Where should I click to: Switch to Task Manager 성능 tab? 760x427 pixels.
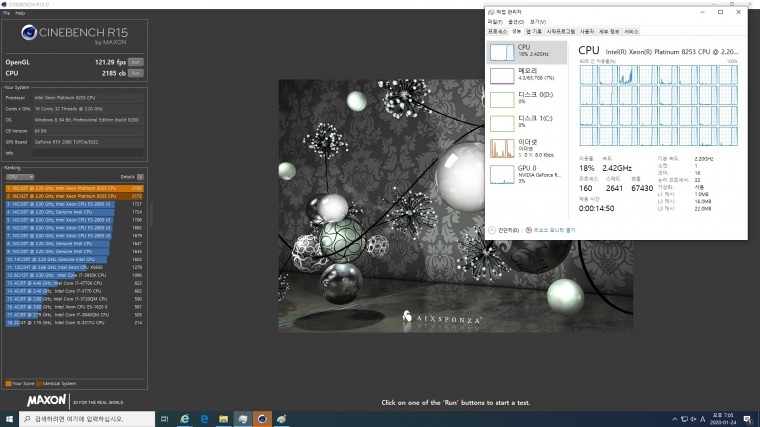pos(516,32)
